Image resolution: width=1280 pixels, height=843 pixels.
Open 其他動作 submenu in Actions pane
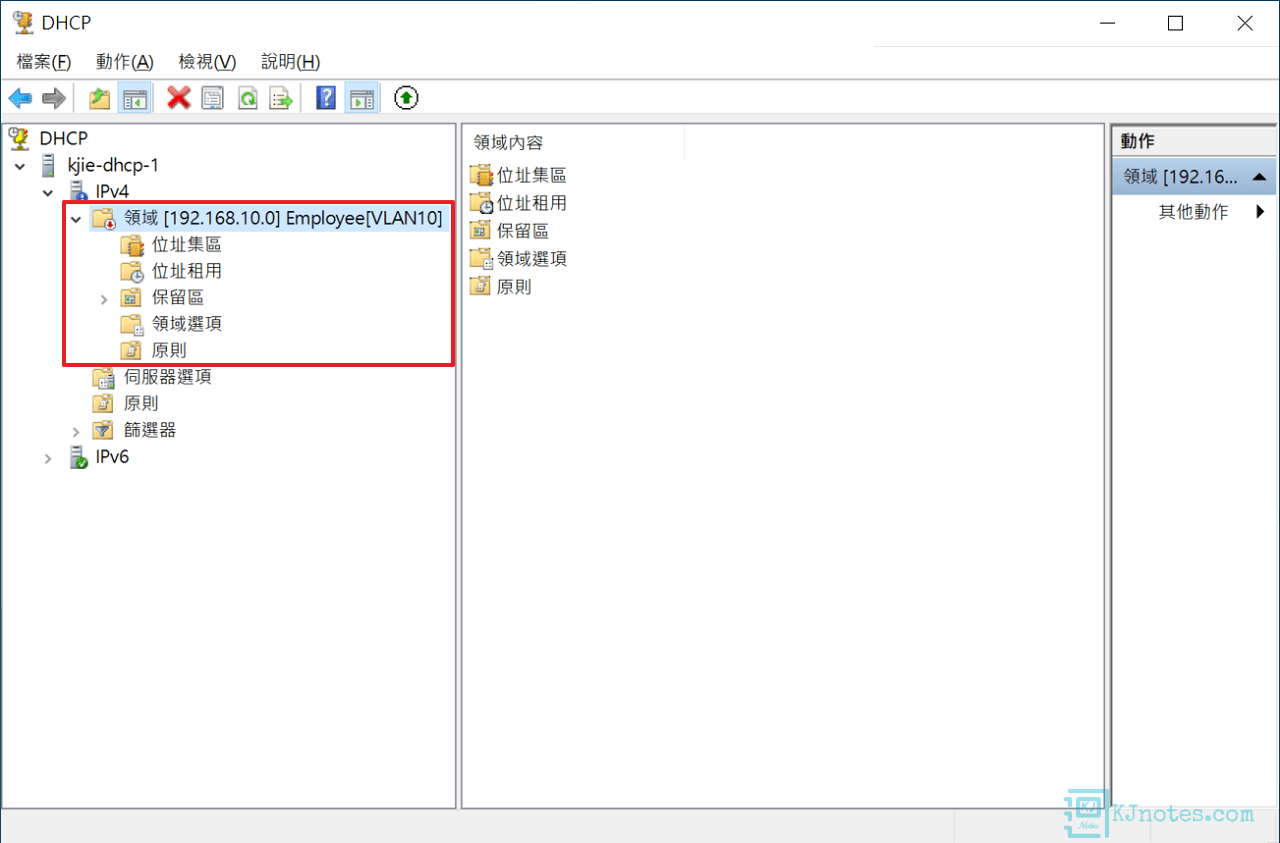(1194, 212)
